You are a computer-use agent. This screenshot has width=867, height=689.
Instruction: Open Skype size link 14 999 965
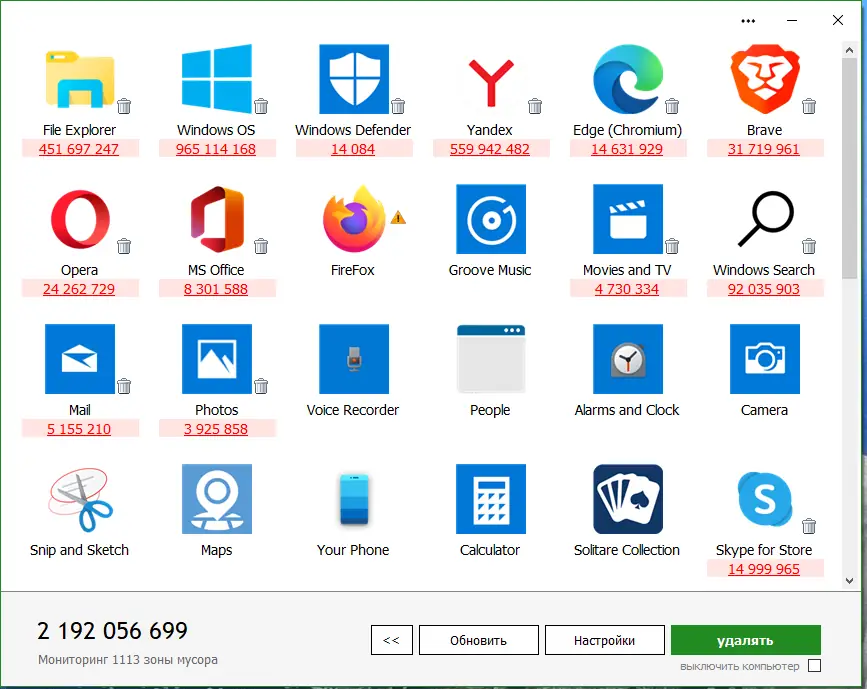click(x=764, y=569)
